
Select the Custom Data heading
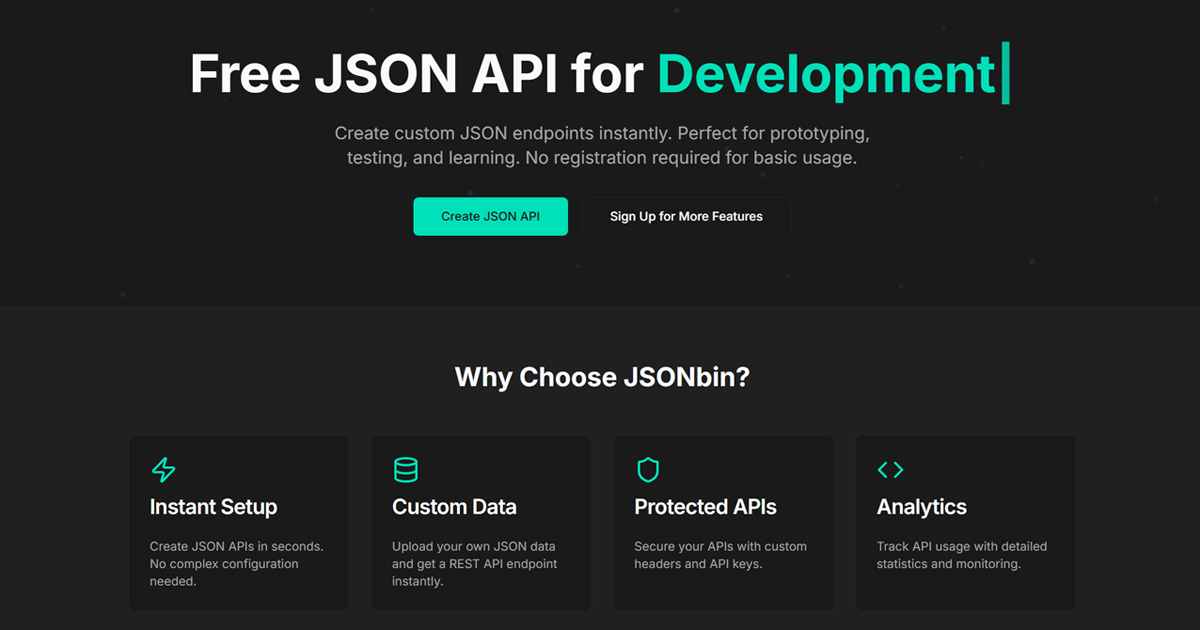[454, 507]
